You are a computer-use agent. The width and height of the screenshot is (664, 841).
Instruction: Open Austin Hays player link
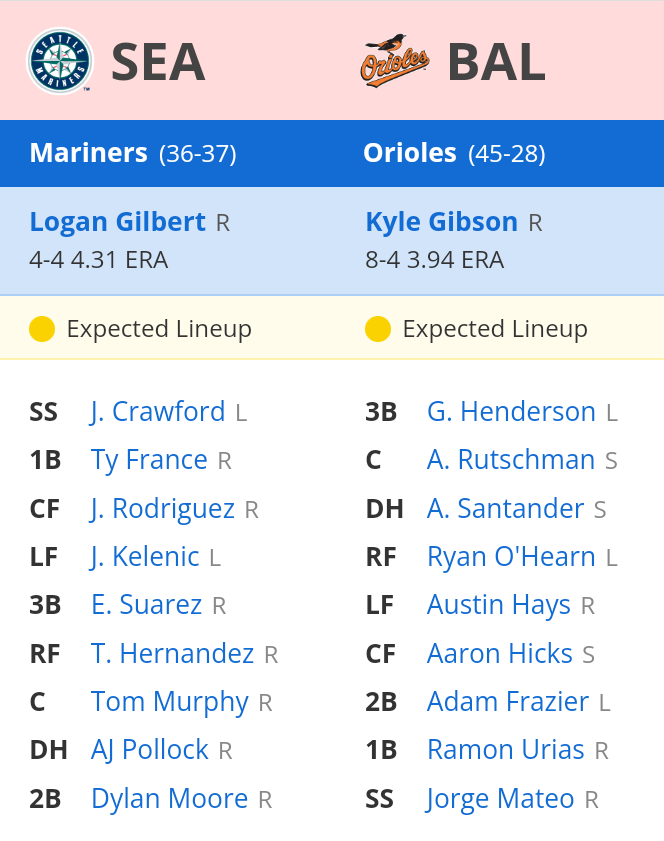pyautogui.click(x=498, y=605)
